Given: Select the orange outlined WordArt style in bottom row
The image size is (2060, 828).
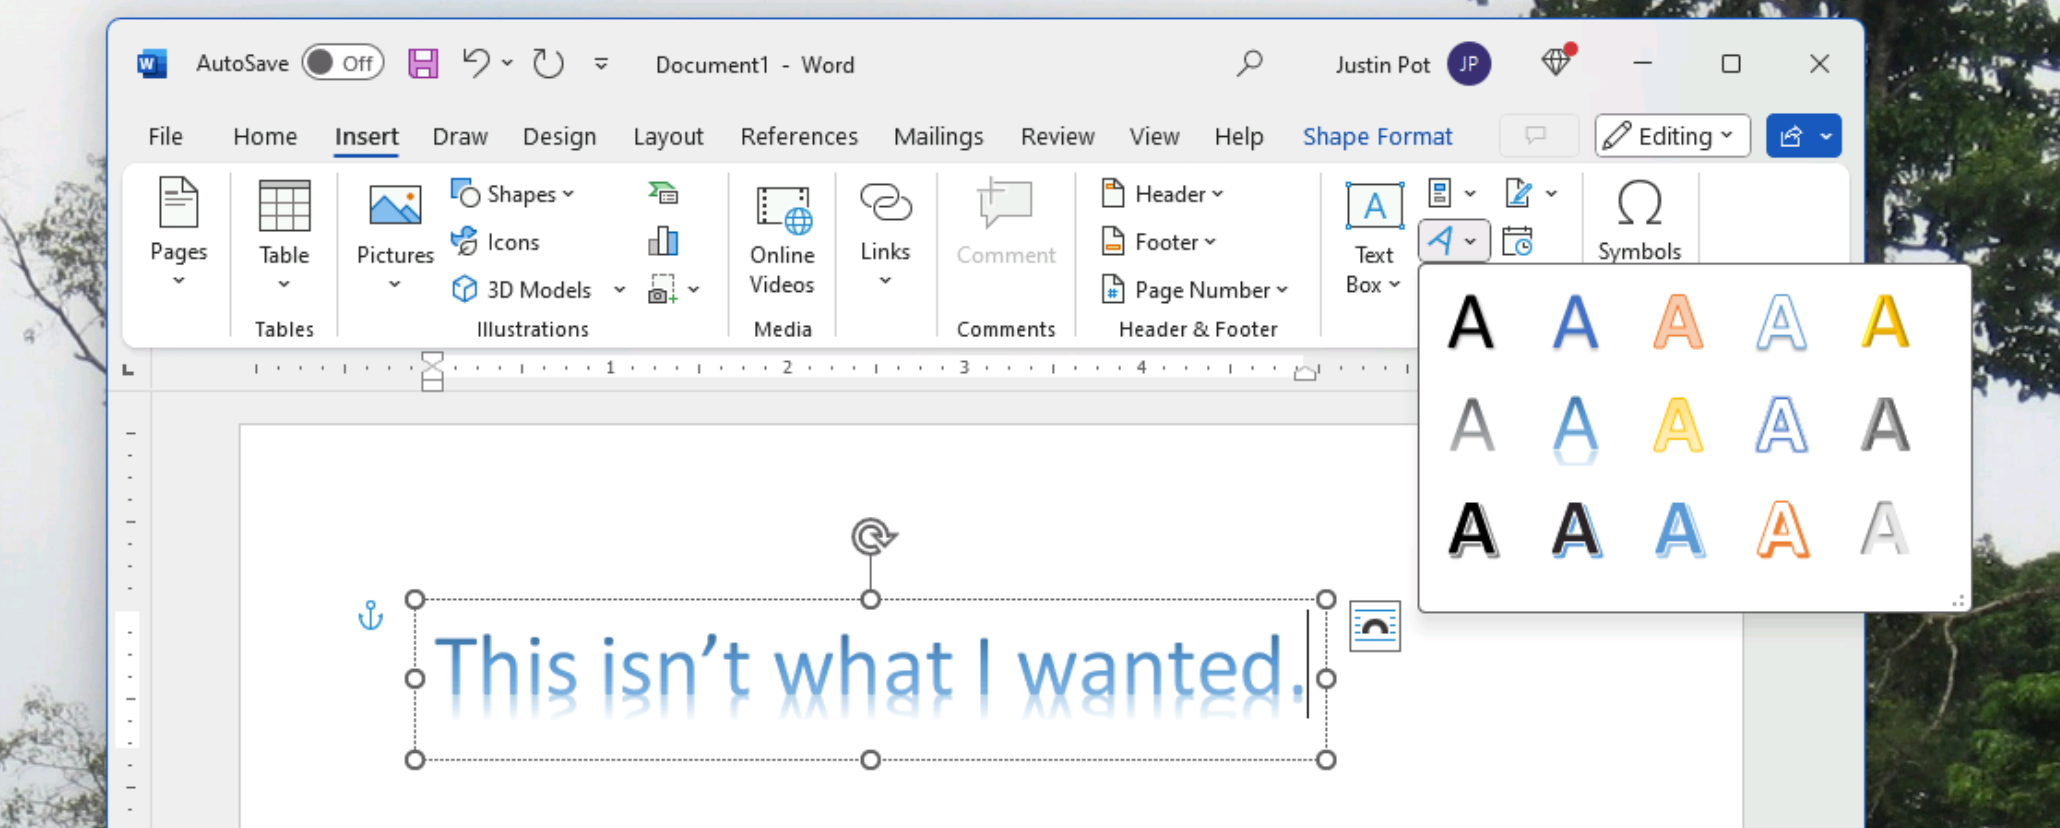Looking at the screenshot, I should (1782, 529).
